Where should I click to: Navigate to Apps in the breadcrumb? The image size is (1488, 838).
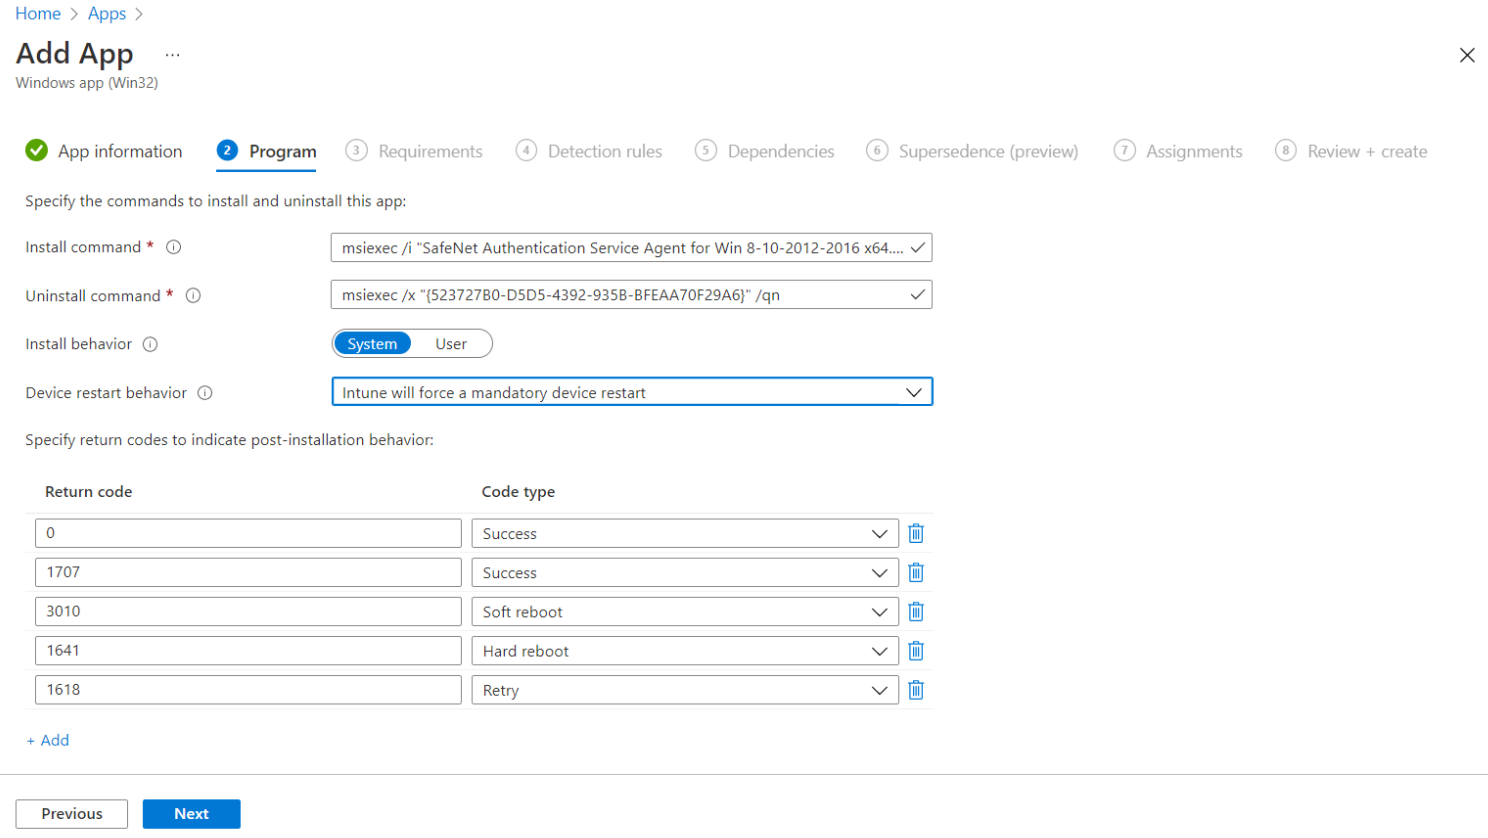point(107,13)
